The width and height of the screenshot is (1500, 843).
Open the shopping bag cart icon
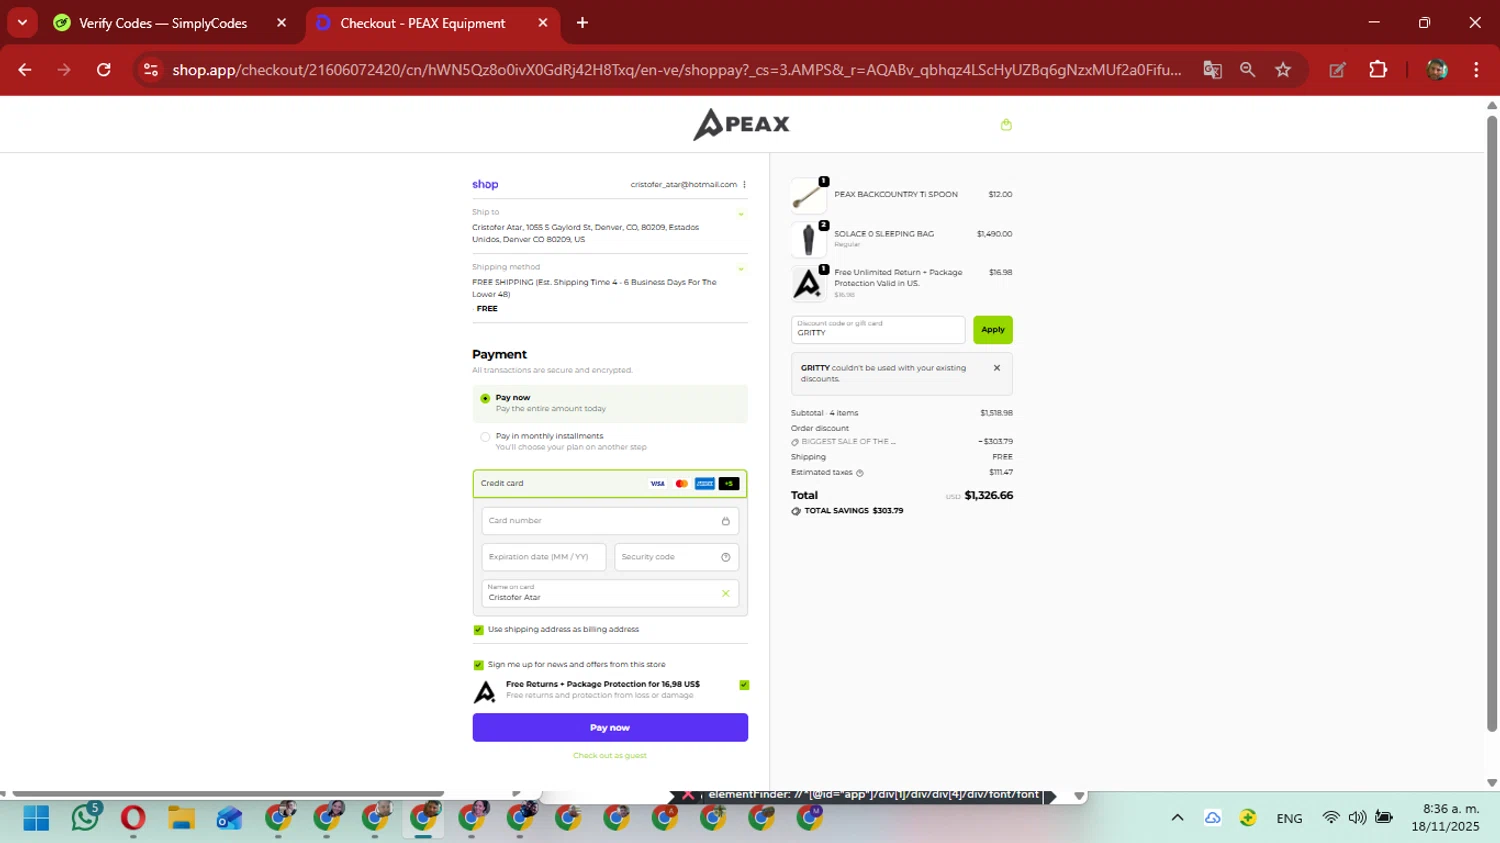(1006, 125)
